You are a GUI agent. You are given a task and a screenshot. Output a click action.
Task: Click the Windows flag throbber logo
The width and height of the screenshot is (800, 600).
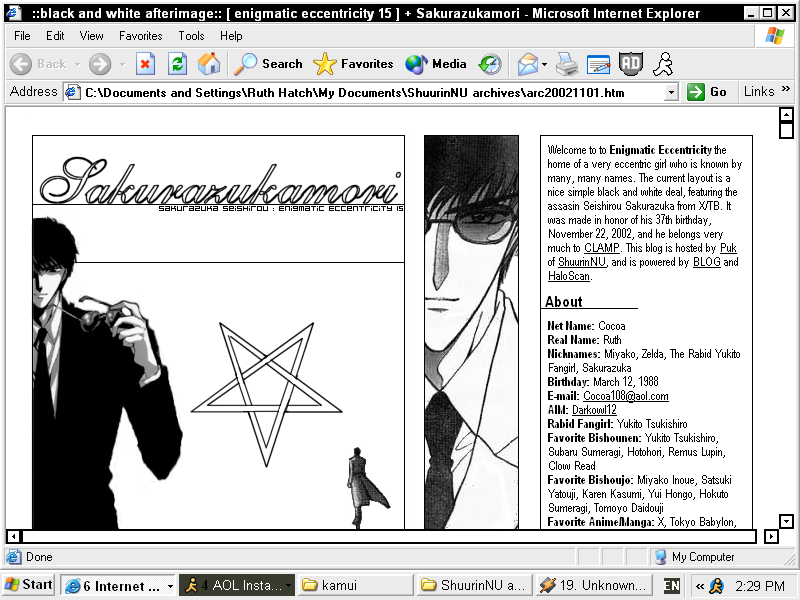click(x=774, y=36)
